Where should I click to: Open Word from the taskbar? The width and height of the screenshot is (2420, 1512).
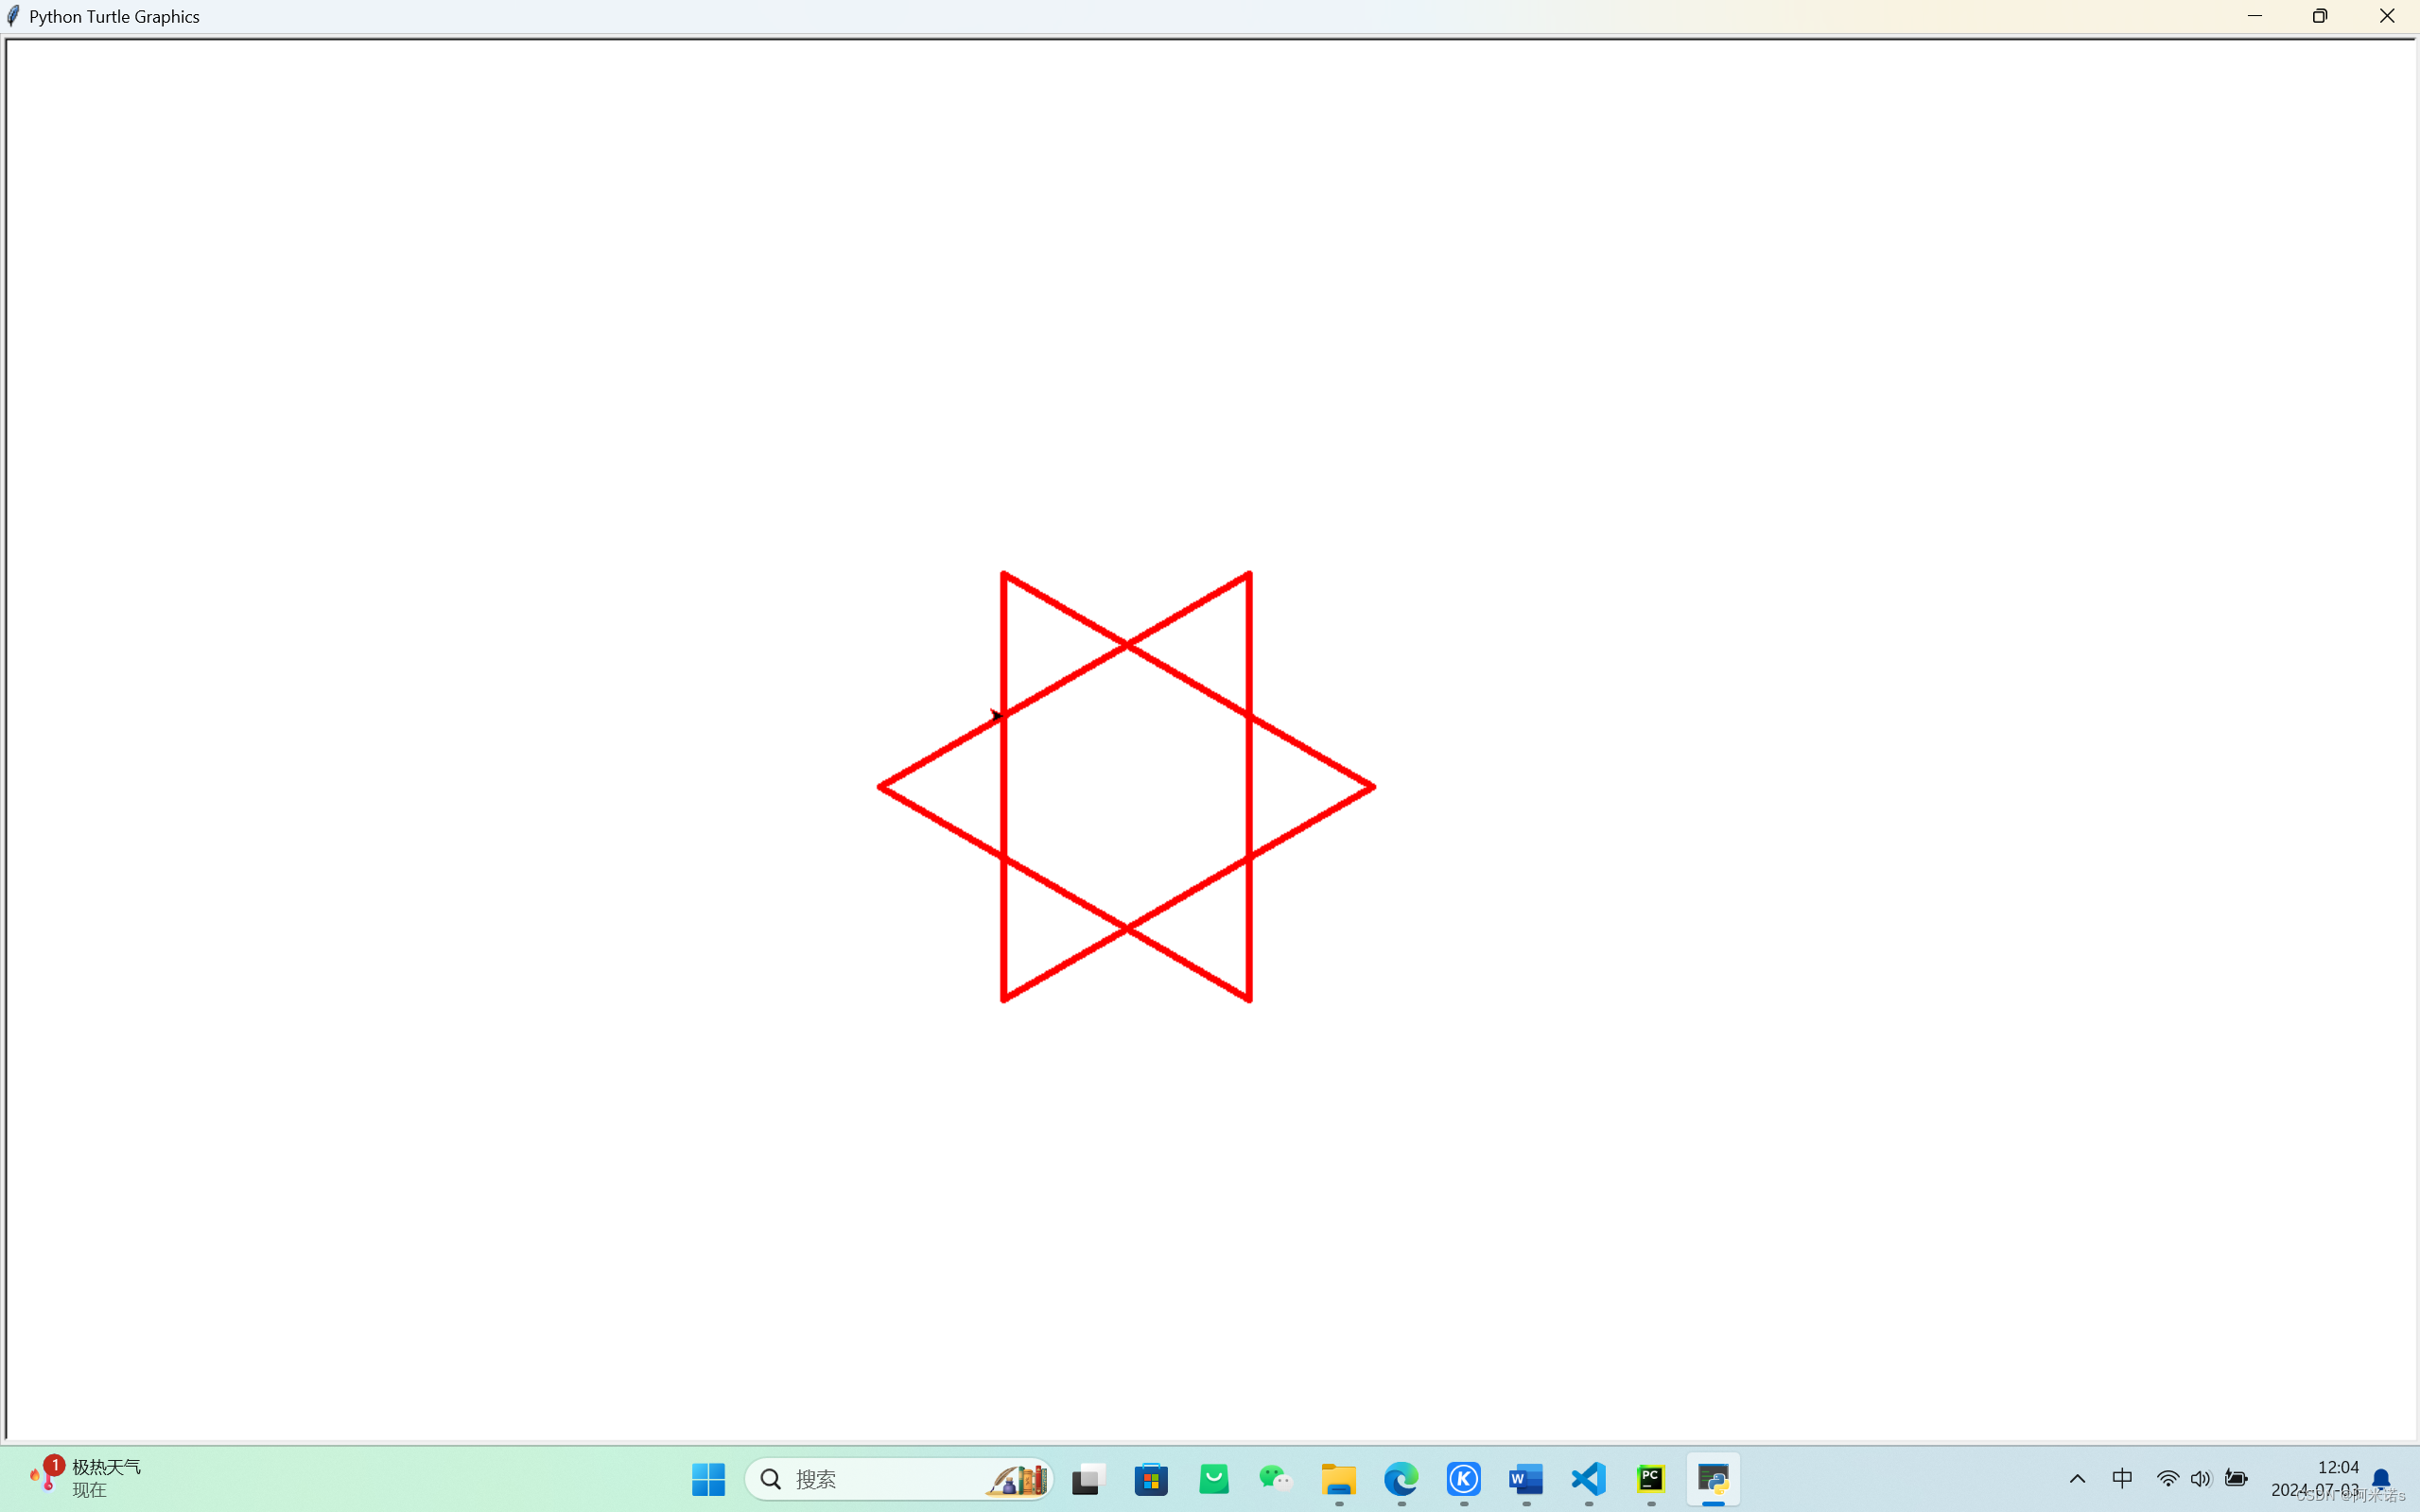click(1526, 1479)
